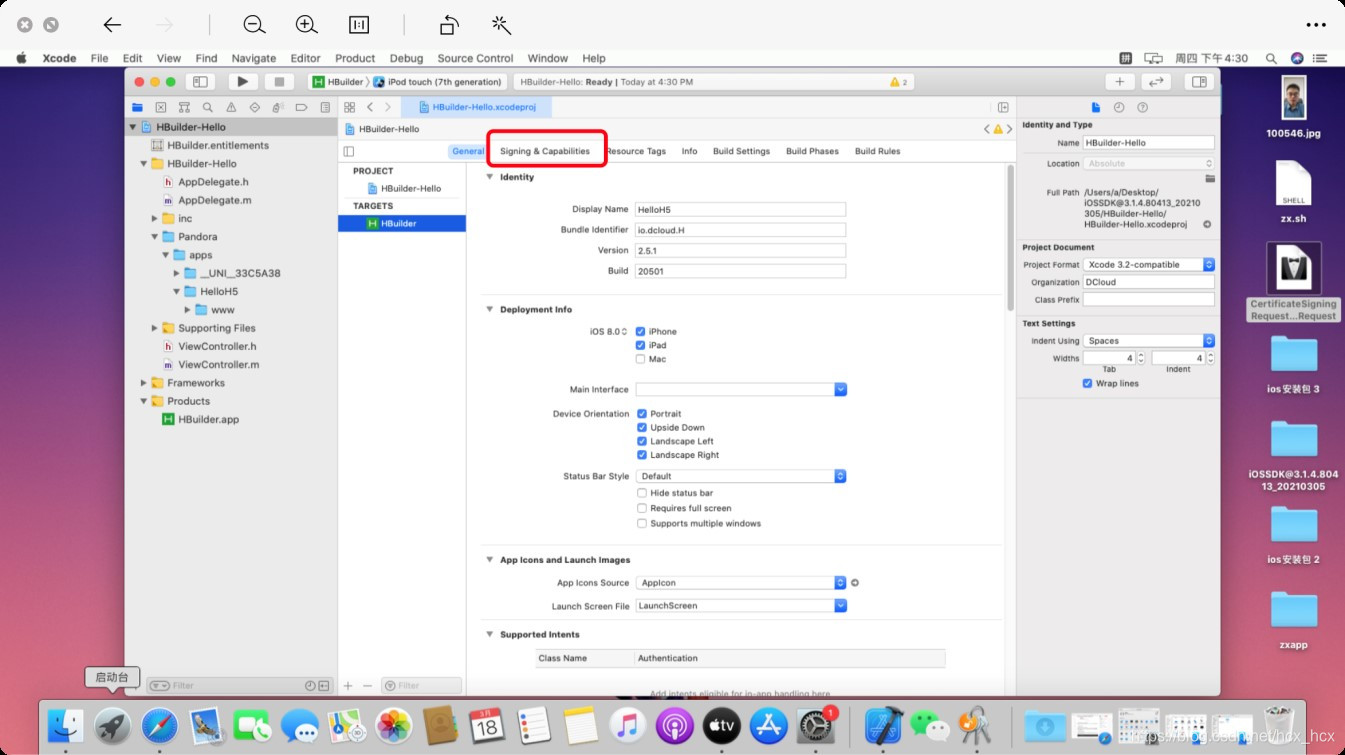Open the Report navigator
Screen dimensions: 1345x755
[325, 107]
